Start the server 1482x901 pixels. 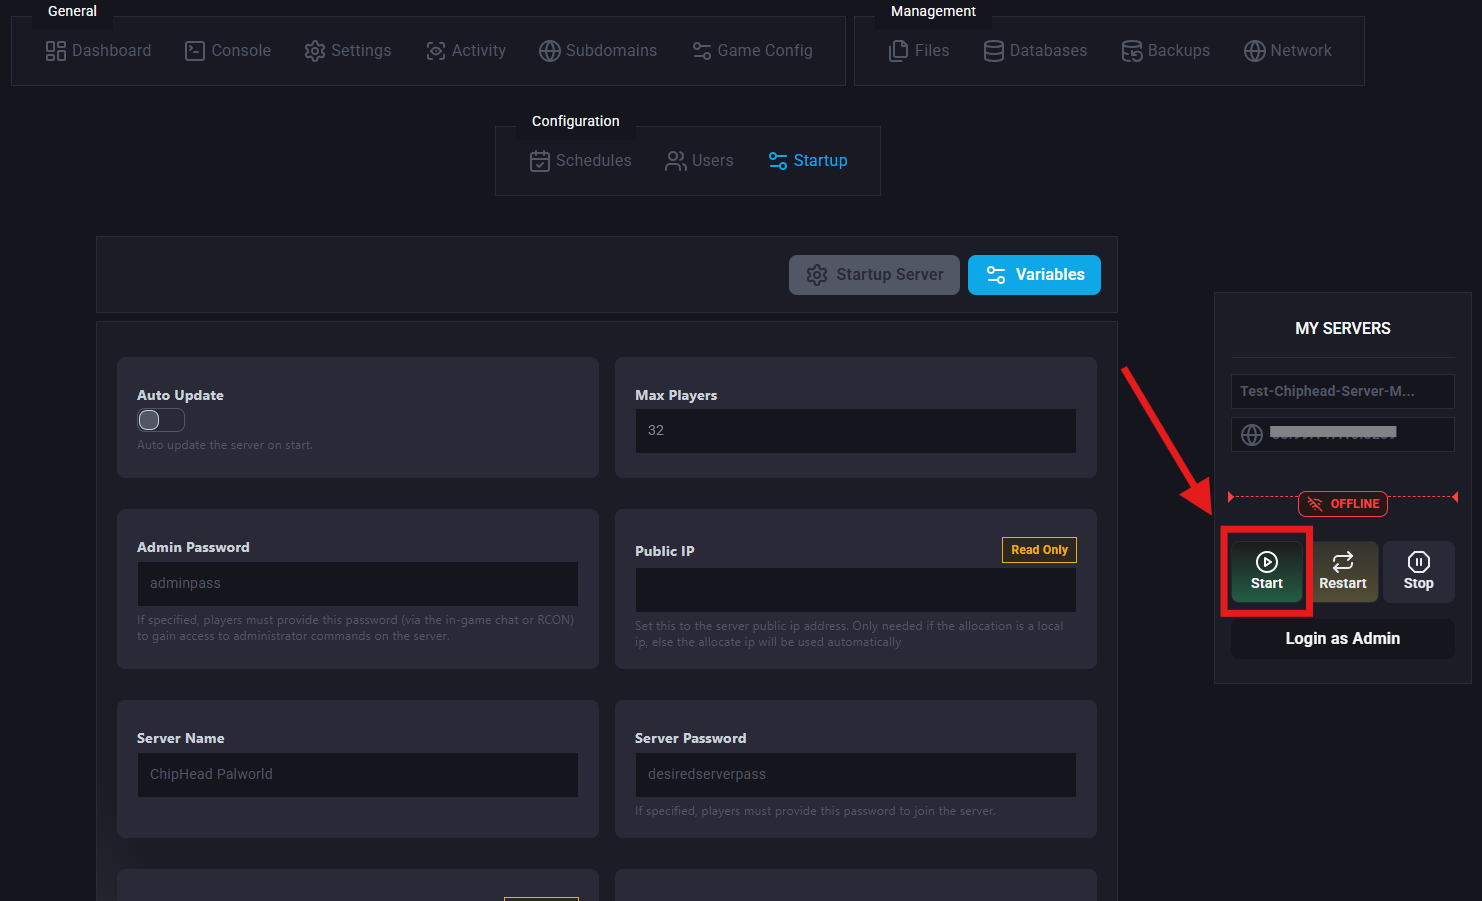[x=1267, y=572]
